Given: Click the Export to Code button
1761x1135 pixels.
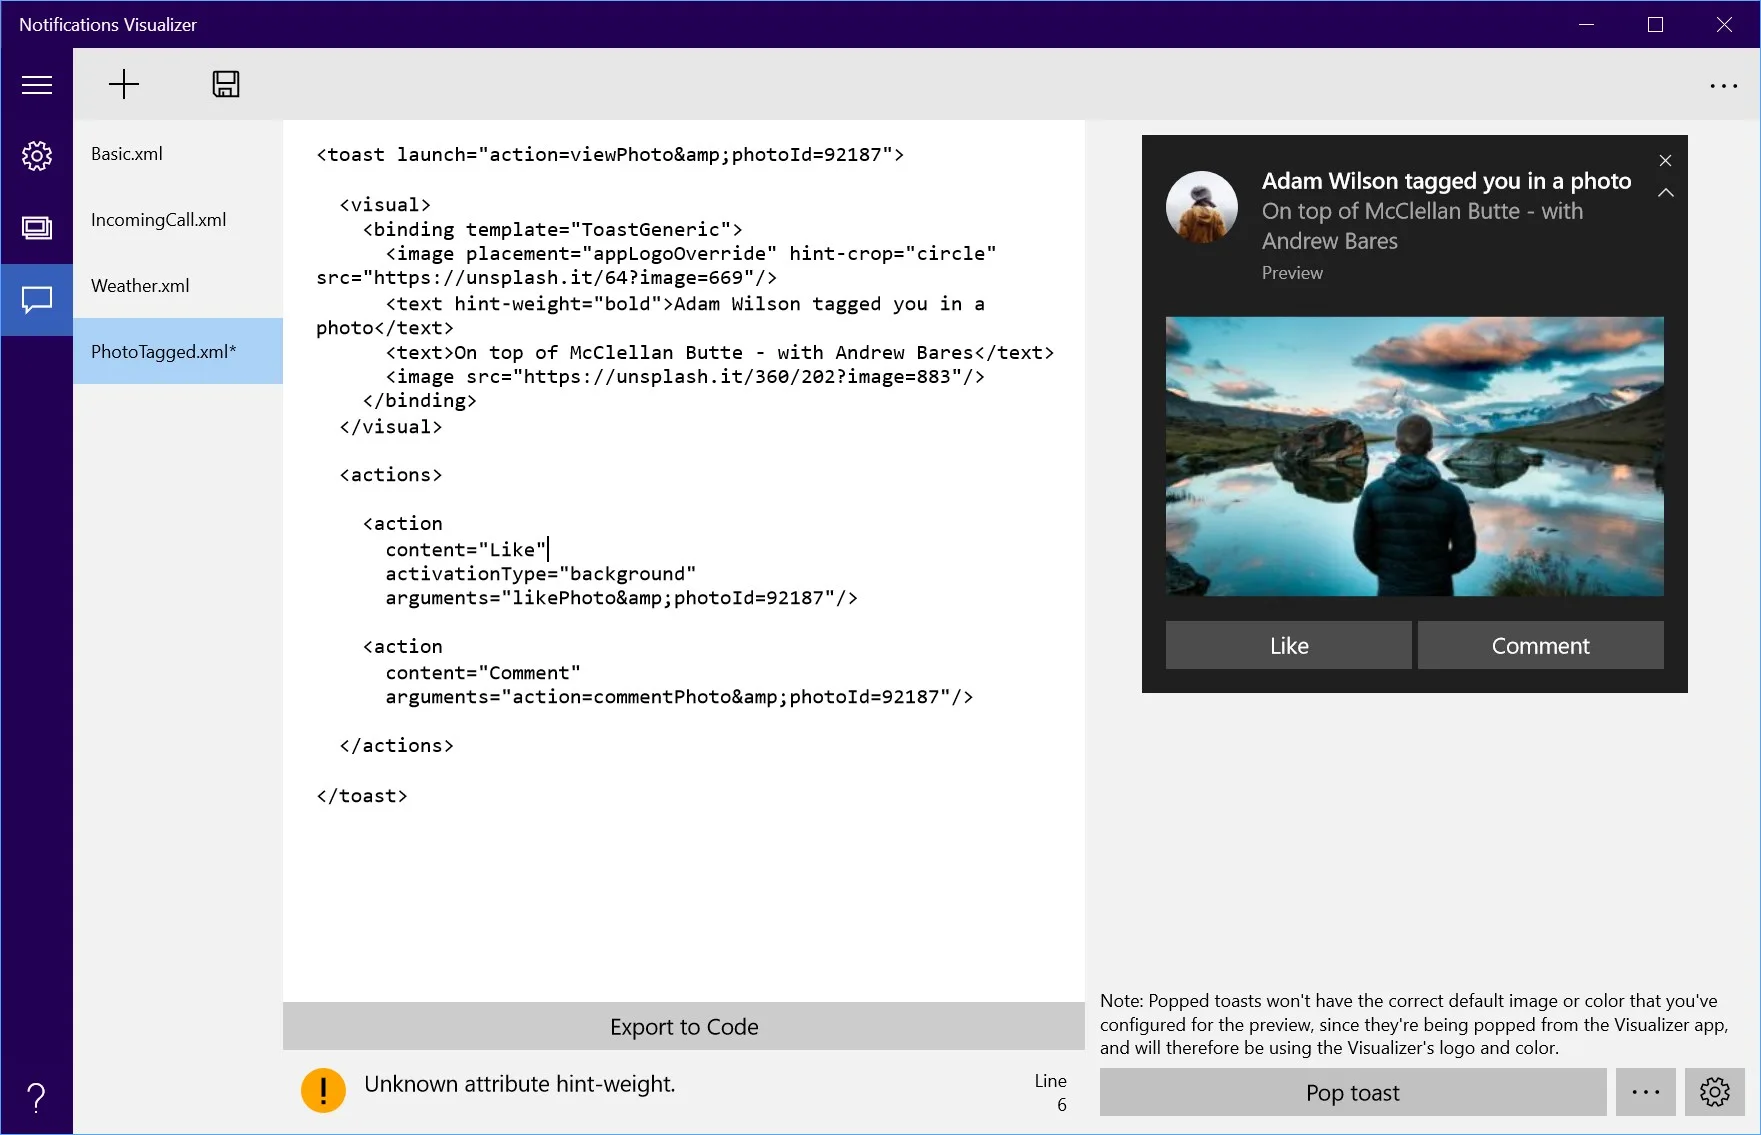Looking at the screenshot, I should point(684,1026).
